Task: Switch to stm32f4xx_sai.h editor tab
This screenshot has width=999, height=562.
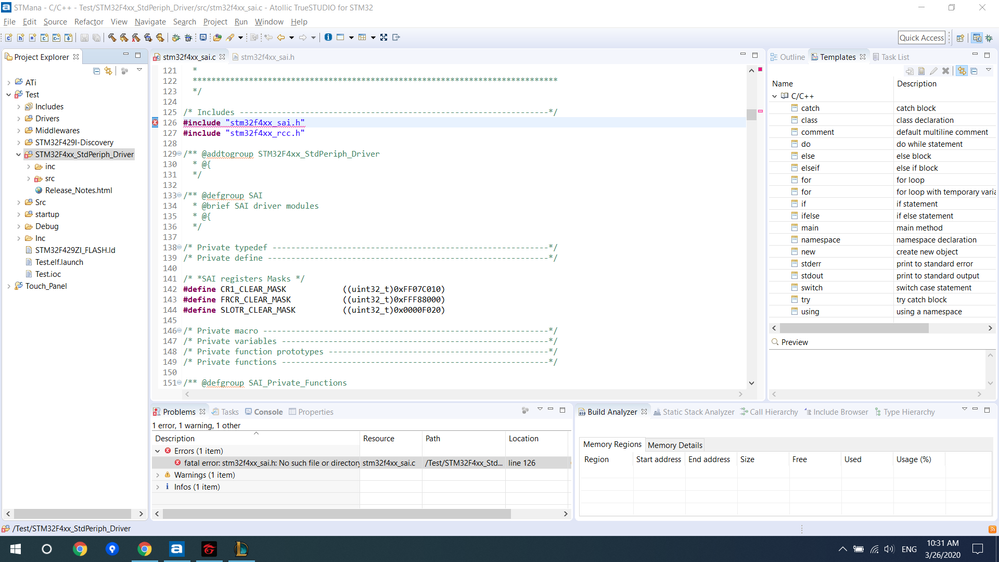Action: coord(262,57)
